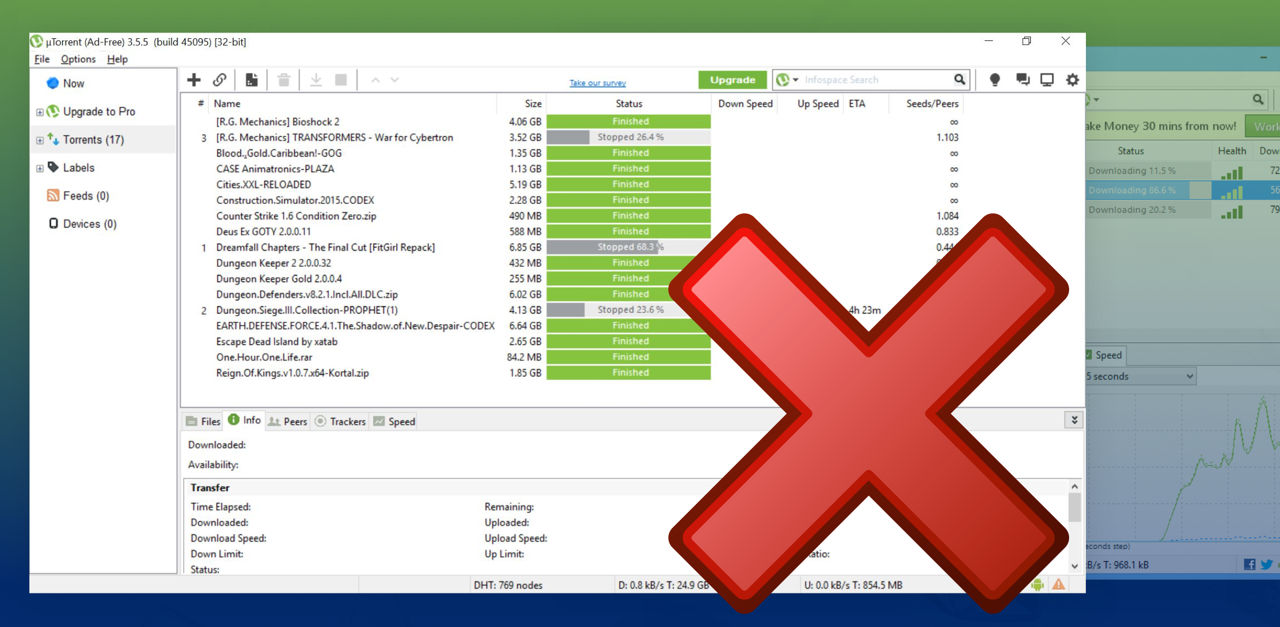Switch to the Trackers tab
The width and height of the screenshot is (1280, 627).
click(x=340, y=422)
